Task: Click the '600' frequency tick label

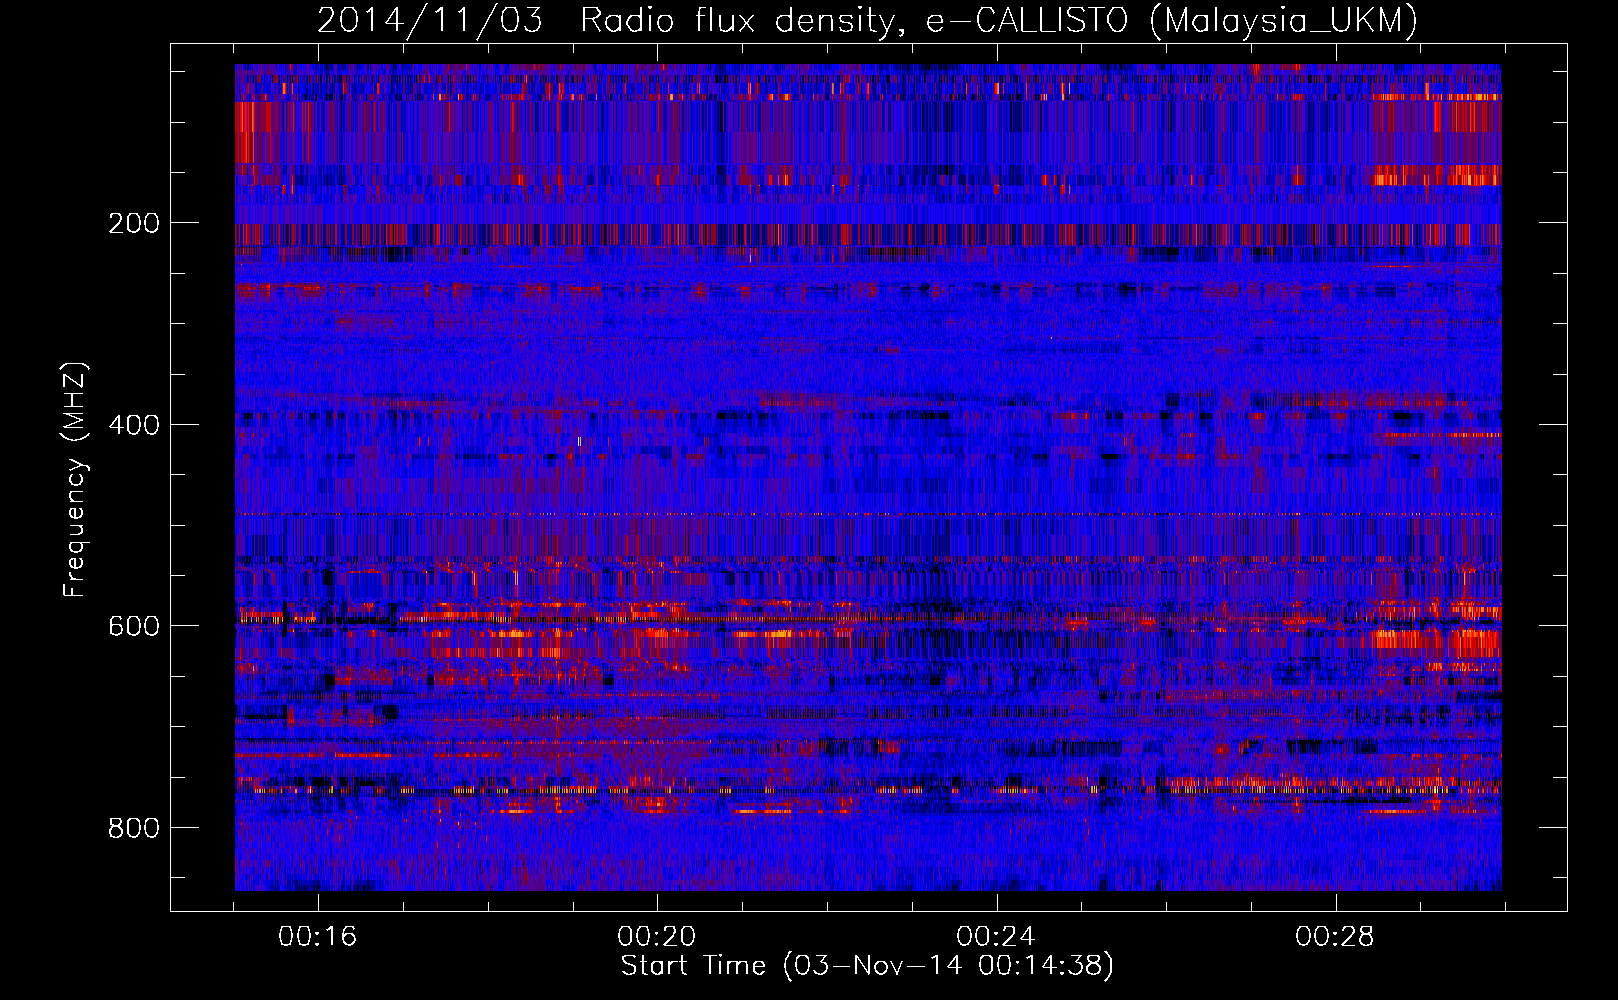Action: point(134,626)
